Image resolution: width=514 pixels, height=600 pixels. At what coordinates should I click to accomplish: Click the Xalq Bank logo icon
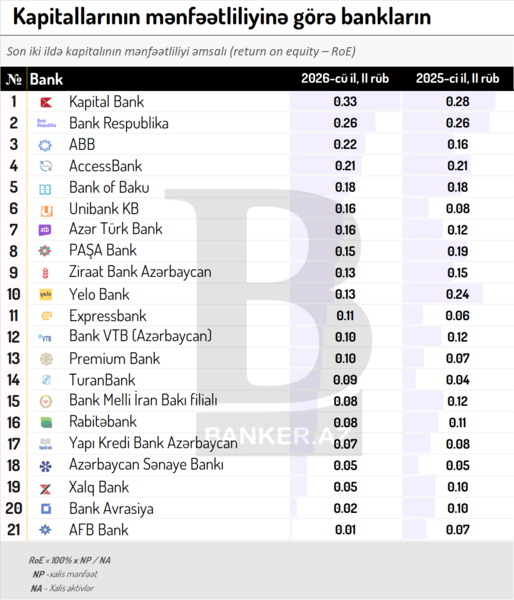coord(45,489)
